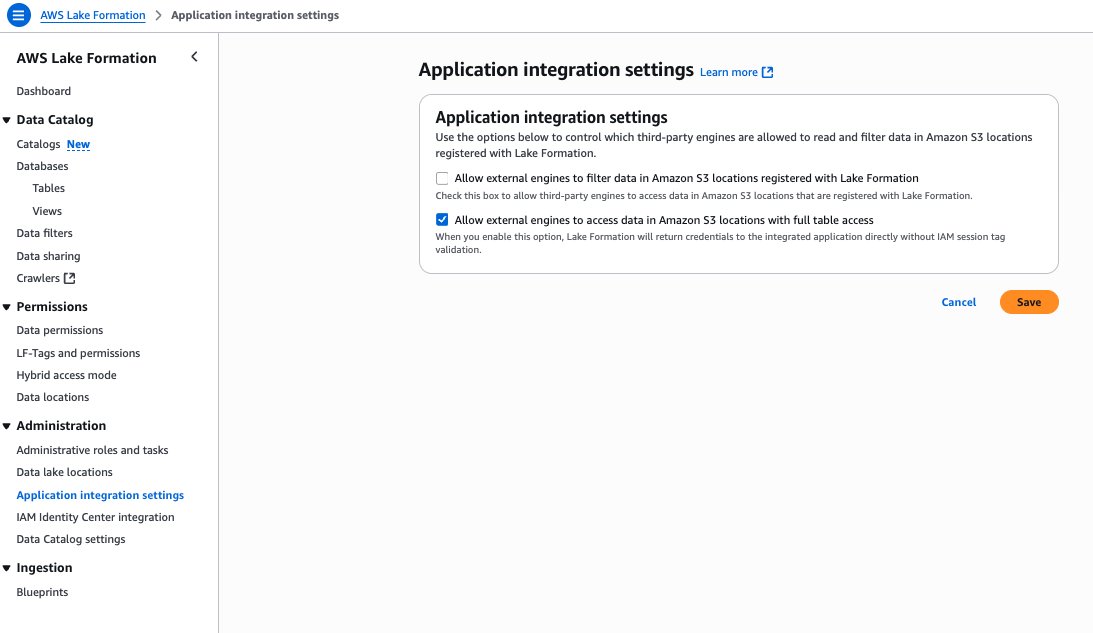Screen dimensions: 1093x633
Task: Collapse the Permissions section
Action: [7, 307]
